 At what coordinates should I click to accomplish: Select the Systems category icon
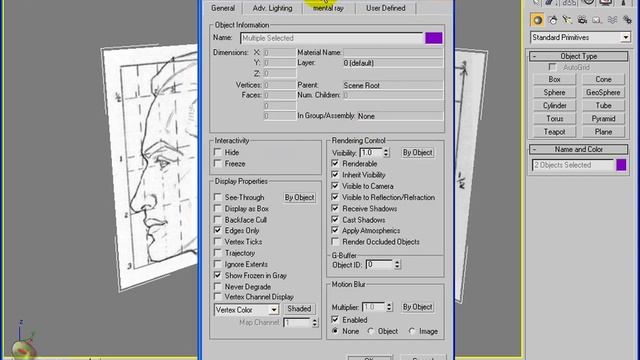(627, 20)
